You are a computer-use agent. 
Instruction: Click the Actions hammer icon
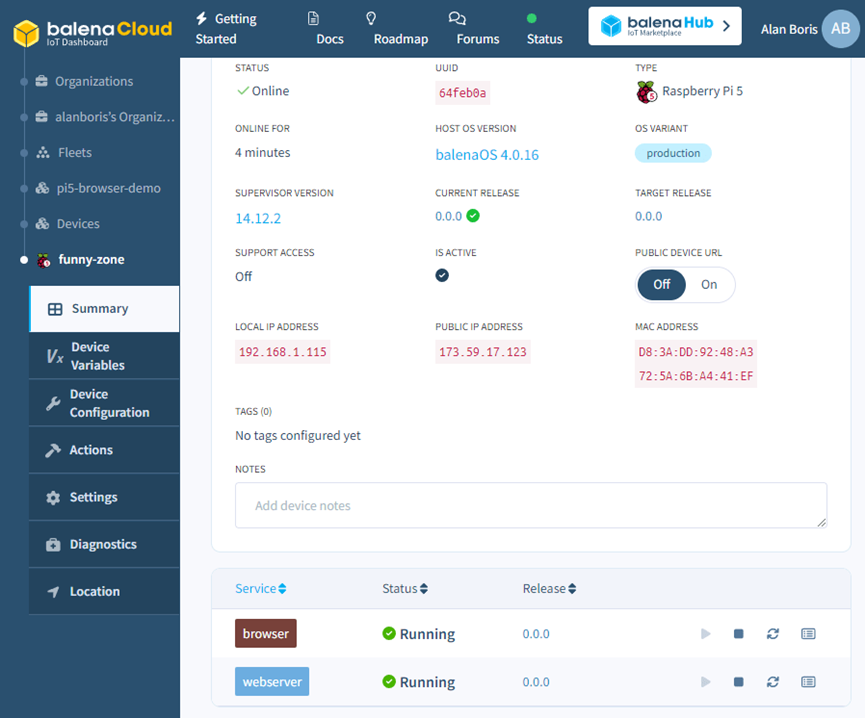53,450
